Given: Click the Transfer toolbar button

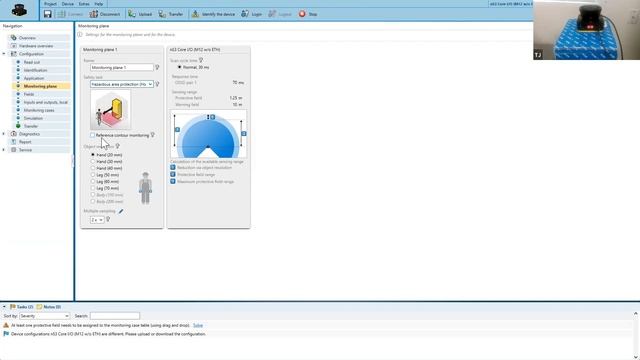Looking at the screenshot, I should pyautogui.click(x=171, y=14).
